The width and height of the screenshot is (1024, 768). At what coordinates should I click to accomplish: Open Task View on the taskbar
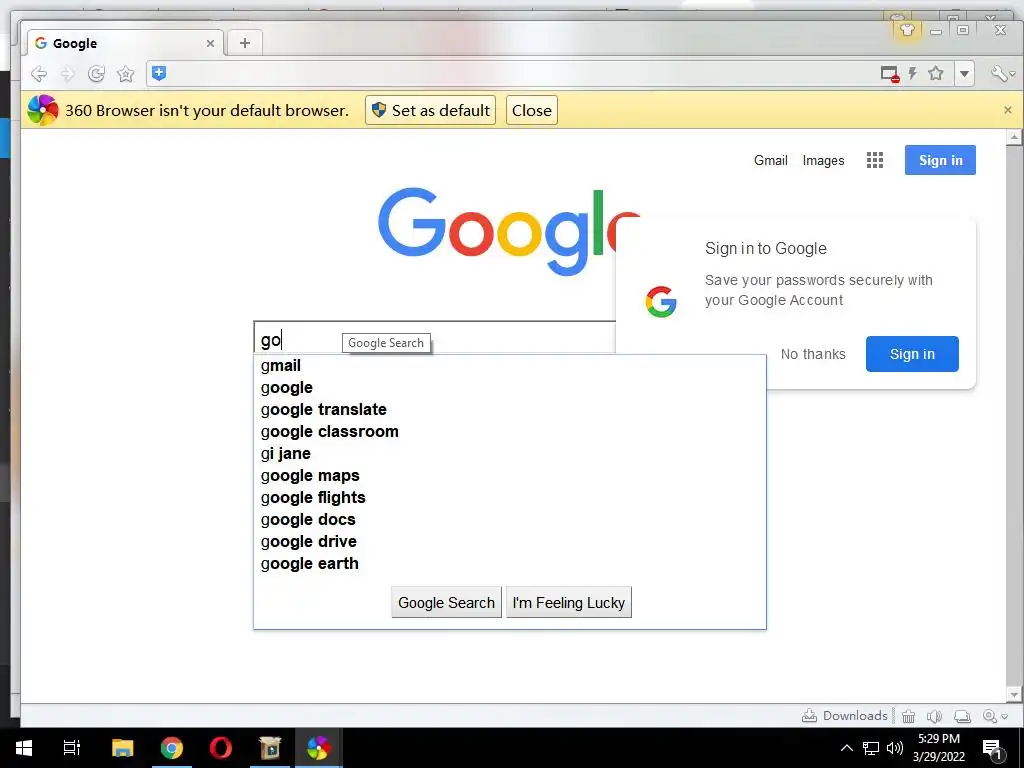[x=72, y=748]
